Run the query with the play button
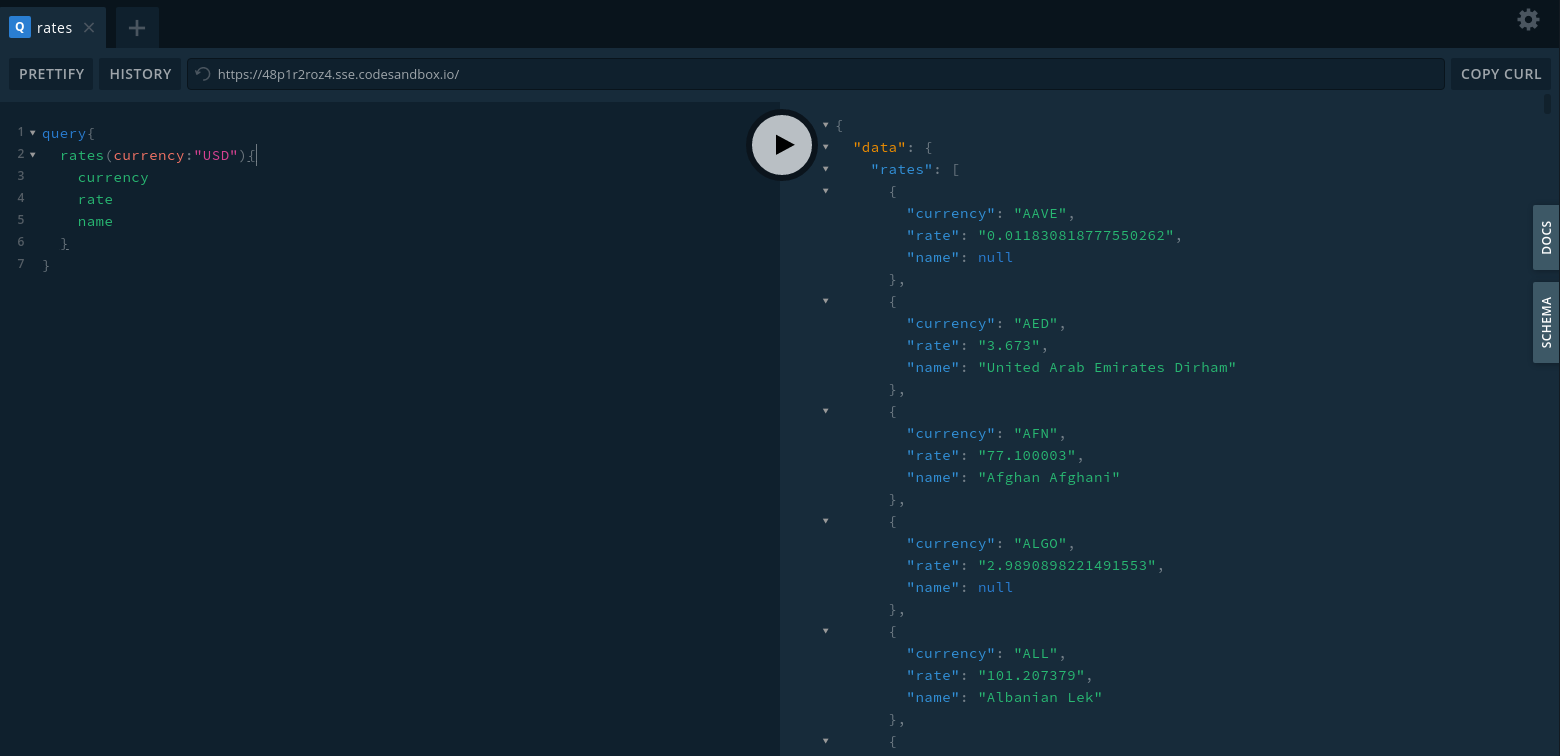Screen dimensions: 1560x756 (783, 145)
